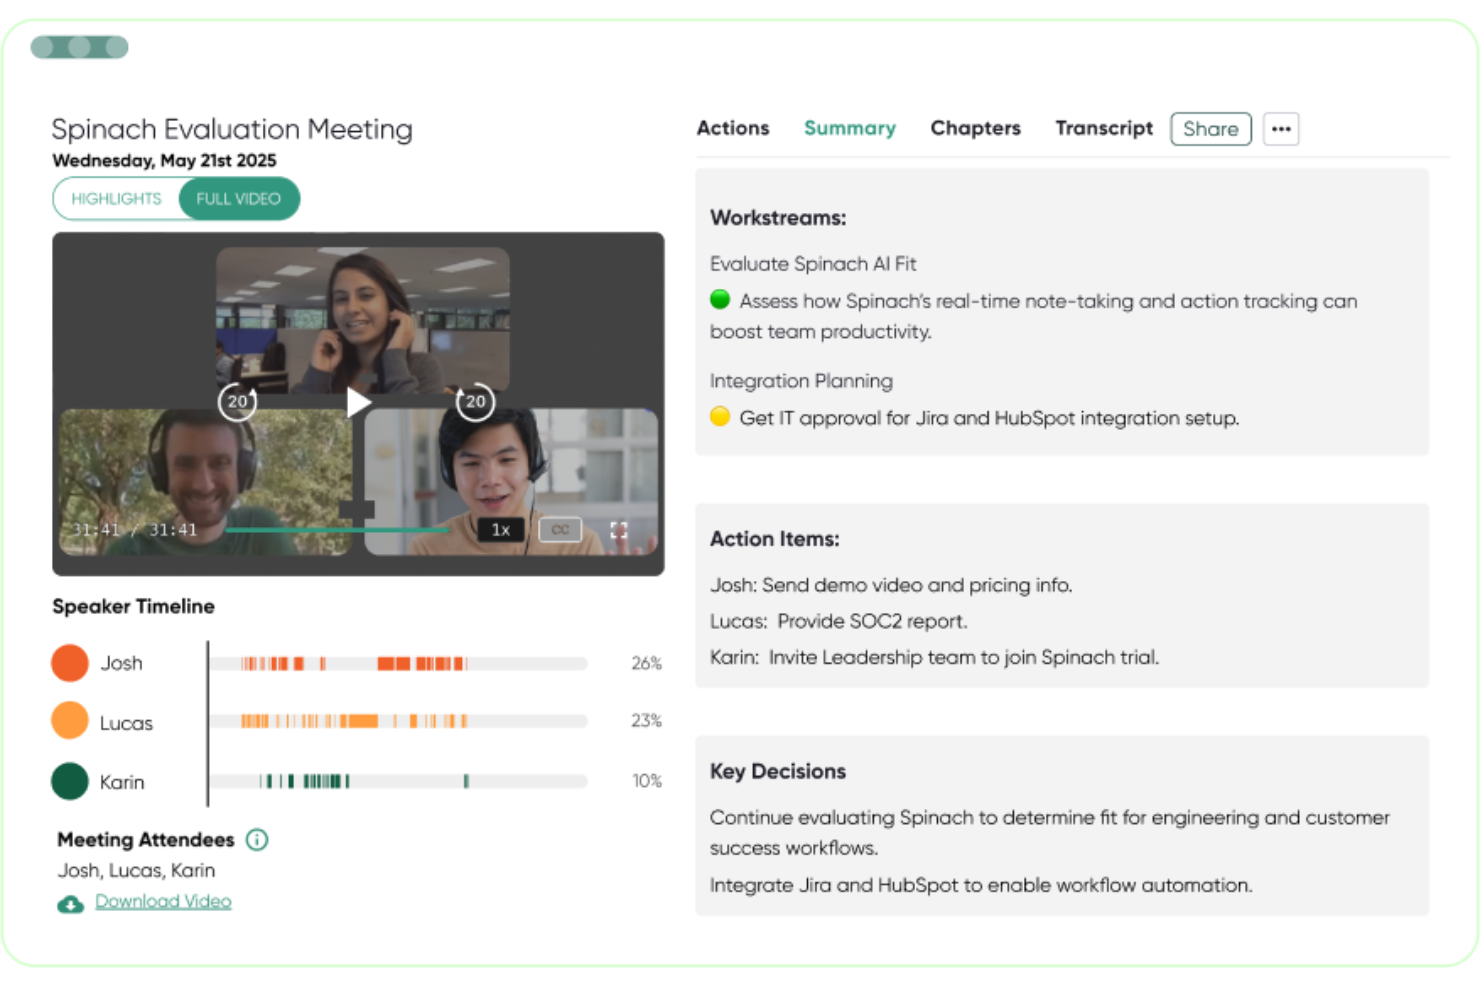Open the Actions tab
Image resolution: width=1480 pixels, height=987 pixels.
733,128
